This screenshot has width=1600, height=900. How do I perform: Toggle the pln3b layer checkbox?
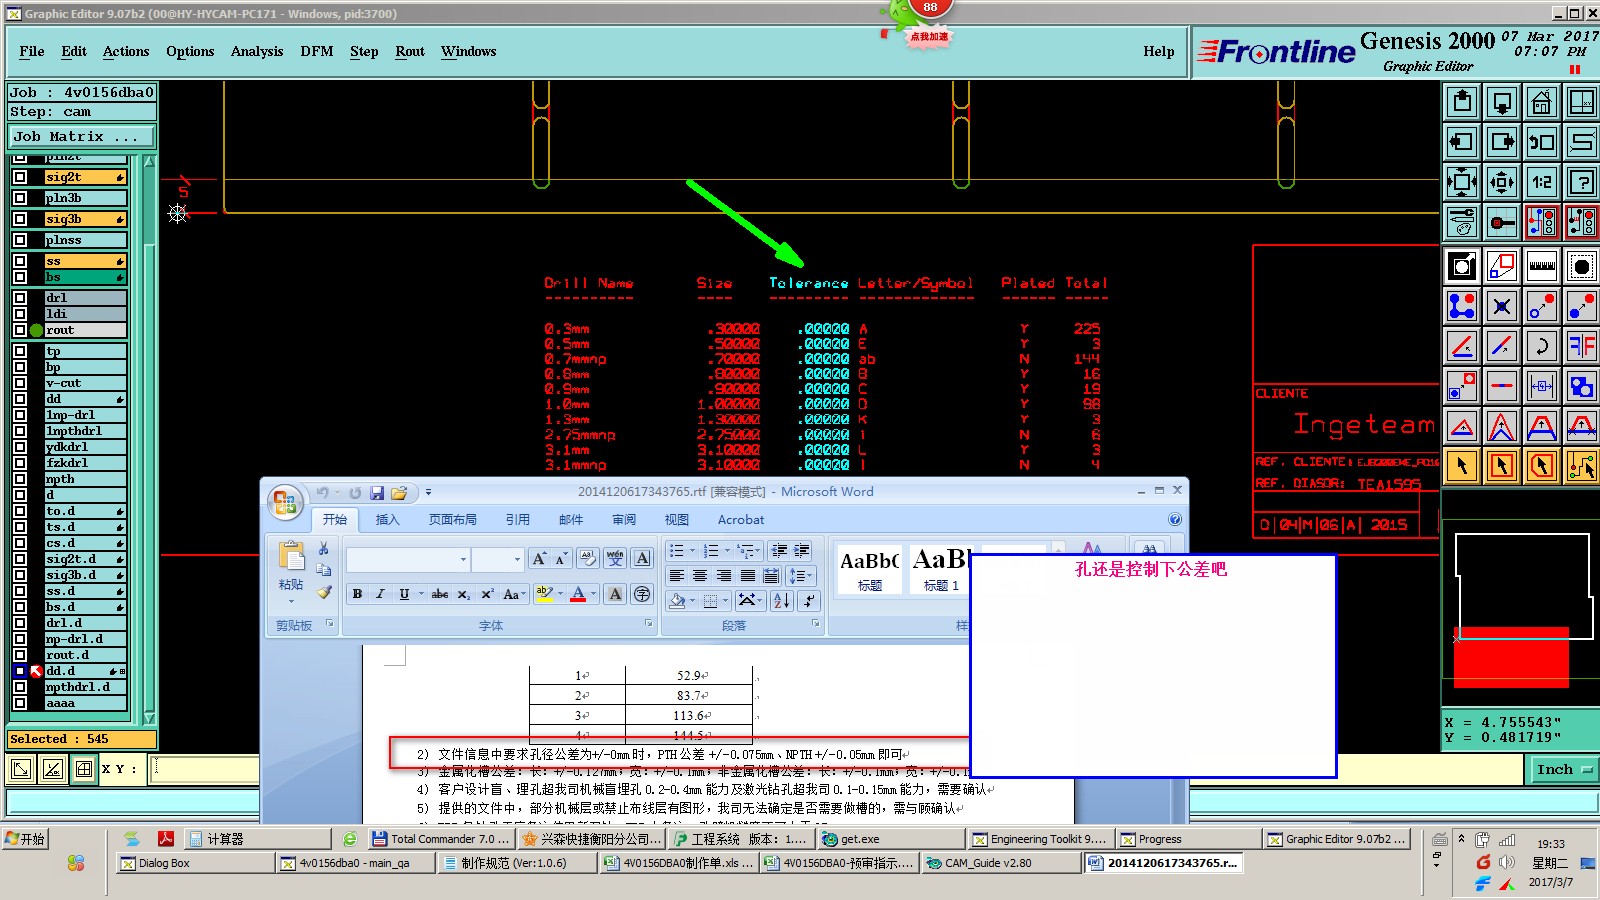tap(20, 198)
